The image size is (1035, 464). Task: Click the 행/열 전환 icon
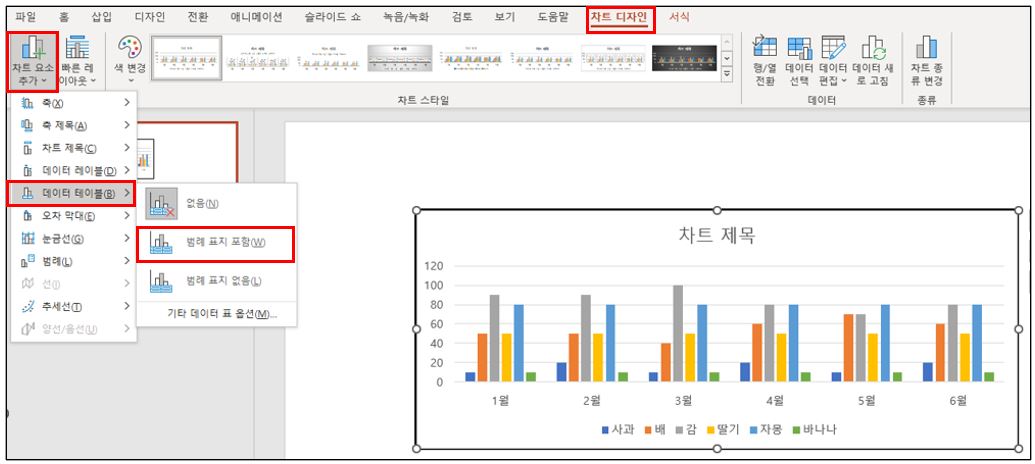765,61
